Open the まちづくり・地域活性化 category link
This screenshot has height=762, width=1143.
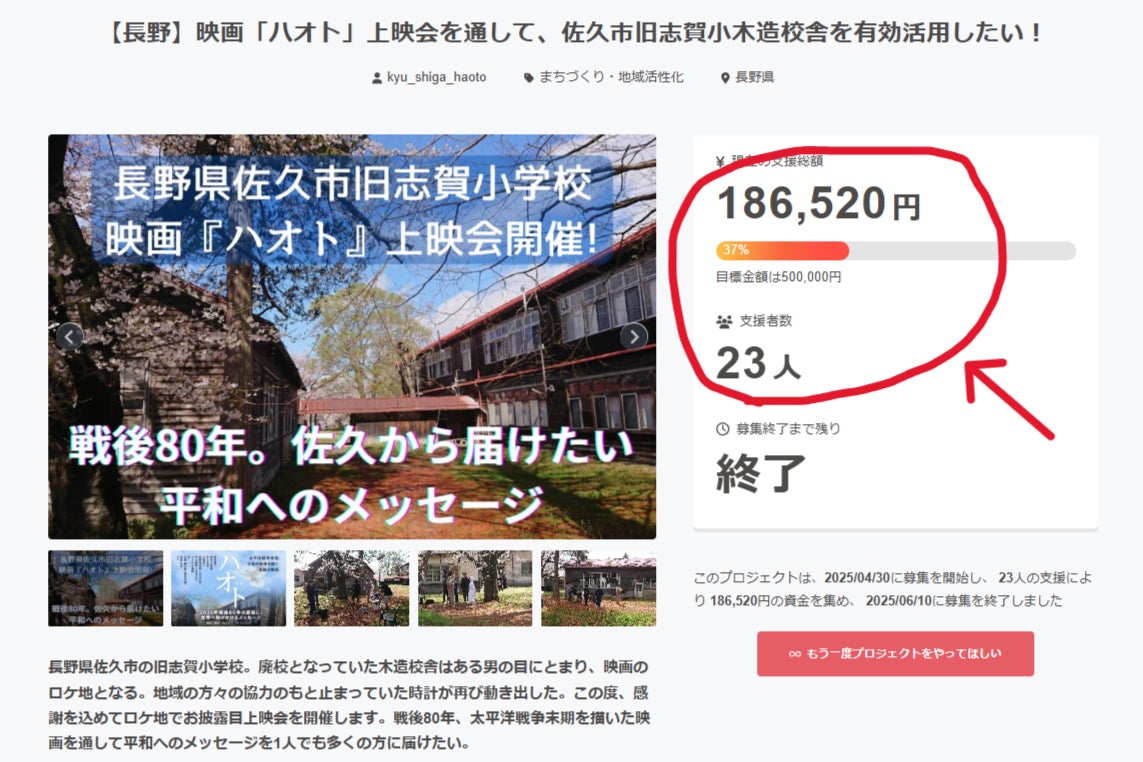(x=611, y=77)
